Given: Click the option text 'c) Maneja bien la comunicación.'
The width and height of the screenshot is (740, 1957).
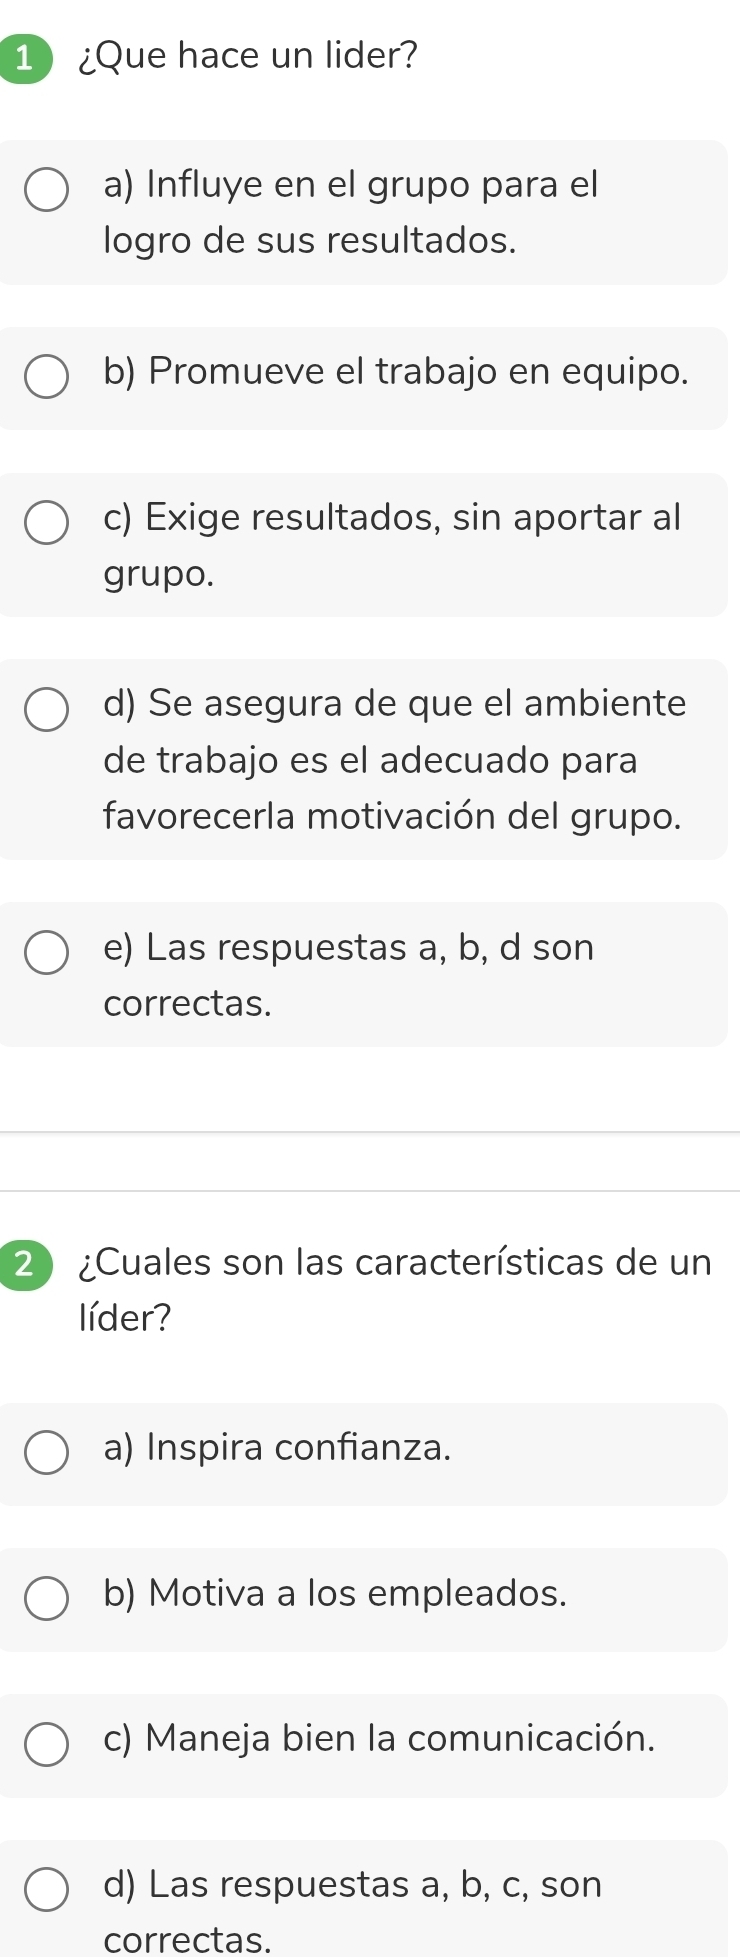Looking at the screenshot, I should (379, 1739).
